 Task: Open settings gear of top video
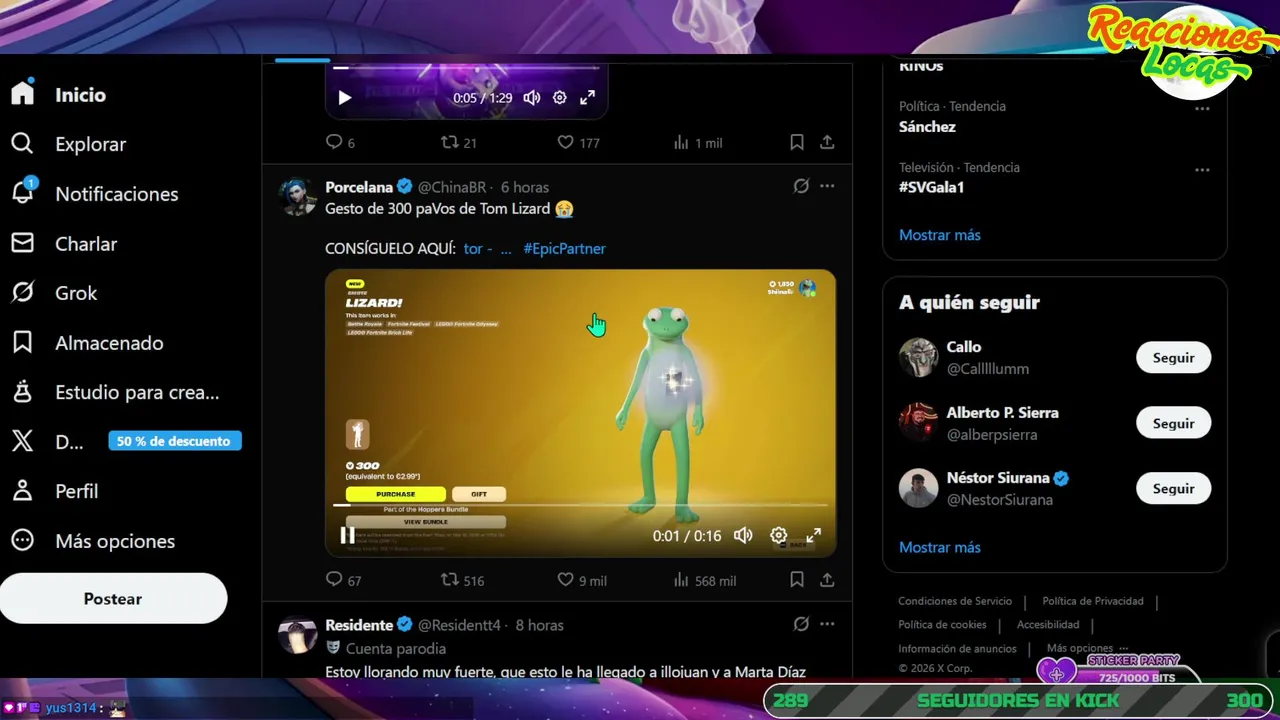pos(560,98)
